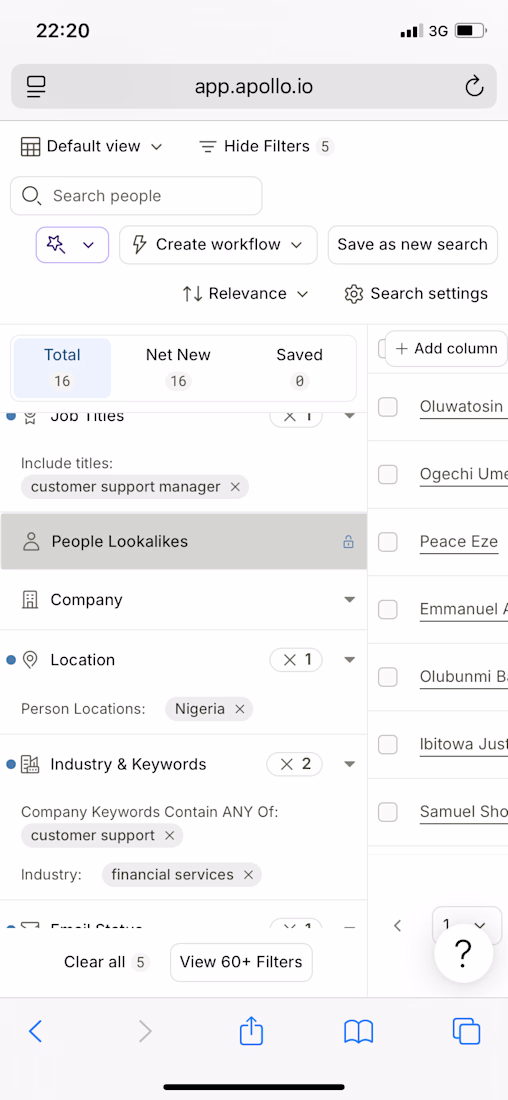508x1100 pixels.
Task: Open the AI sparkle assistant button
Action: (x=72, y=245)
